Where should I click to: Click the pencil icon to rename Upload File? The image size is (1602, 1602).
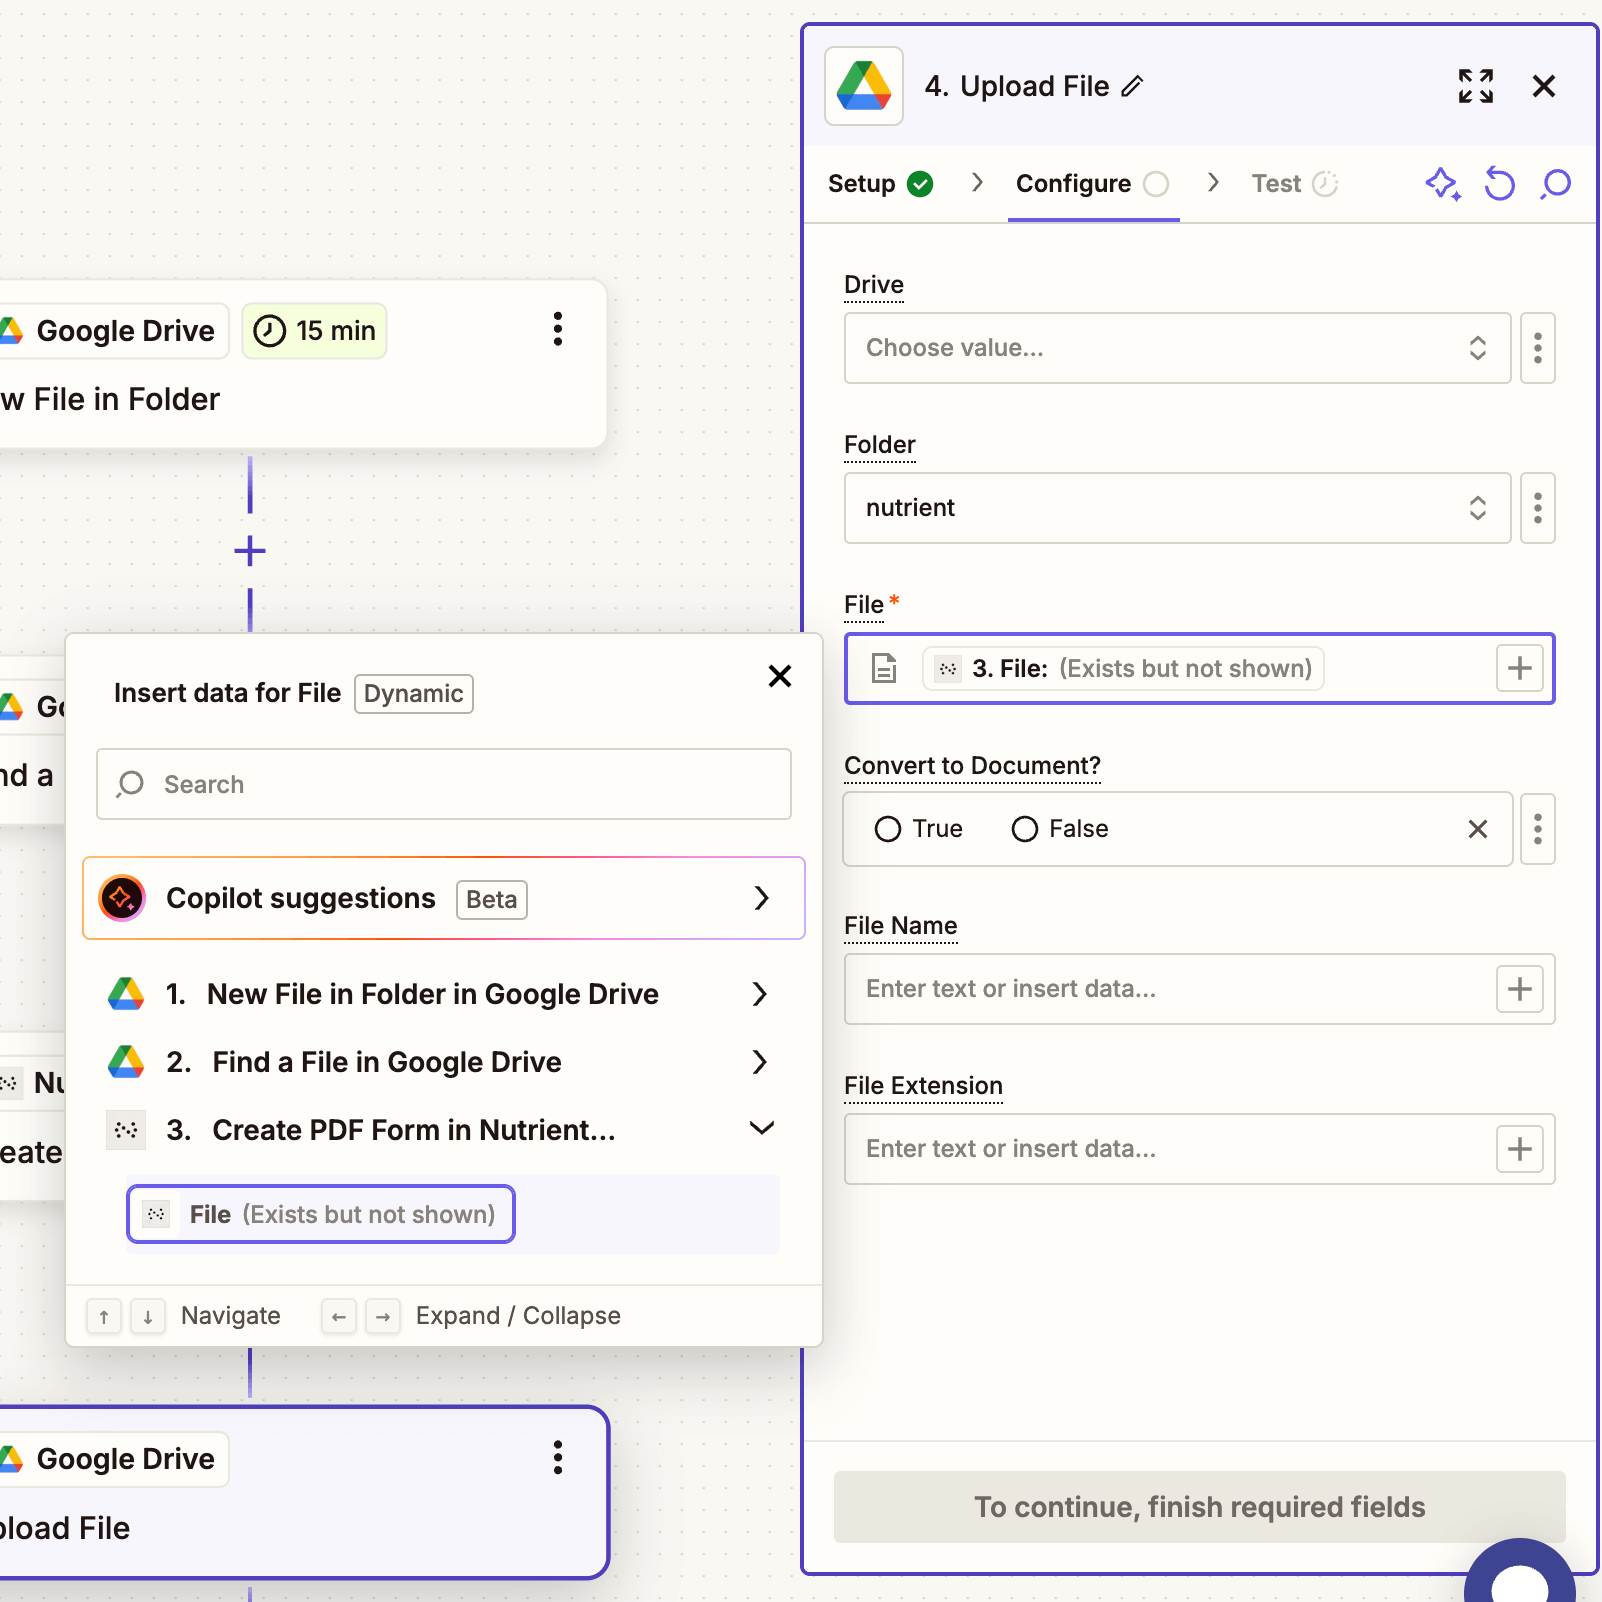[1132, 87]
